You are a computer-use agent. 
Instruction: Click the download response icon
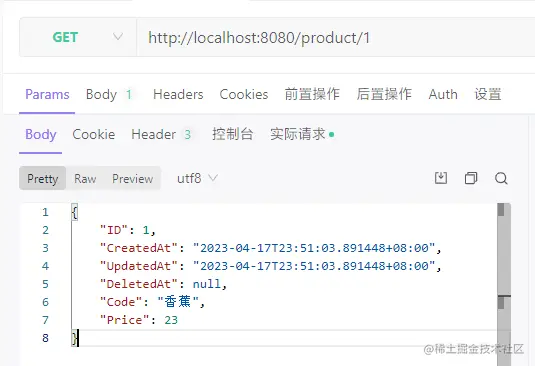pyautogui.click(x=441, y=178)
